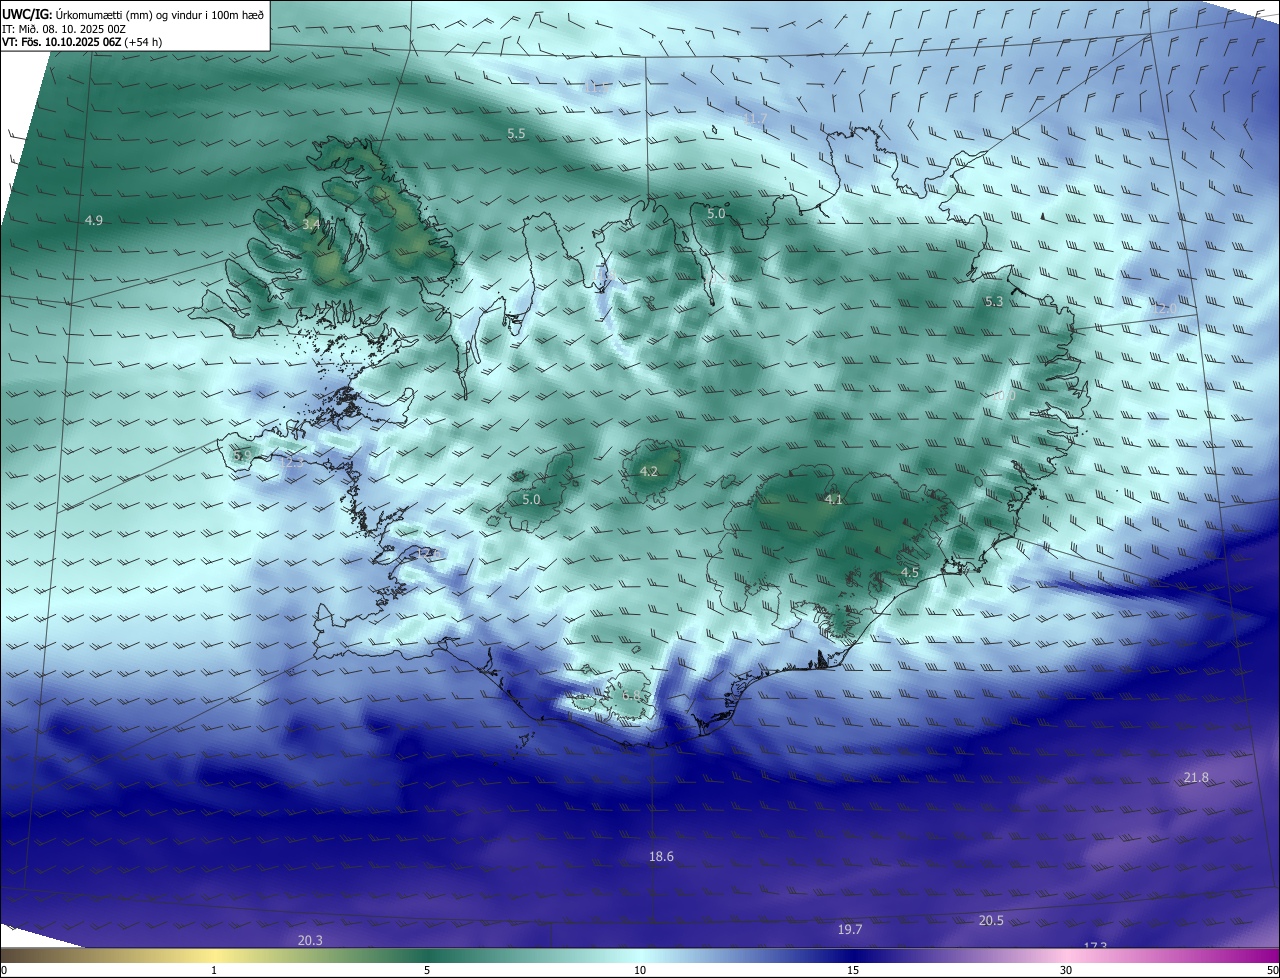Click the 4.9 value label
The height and width of the screenshot is (978, 1280).
(94, 220)
